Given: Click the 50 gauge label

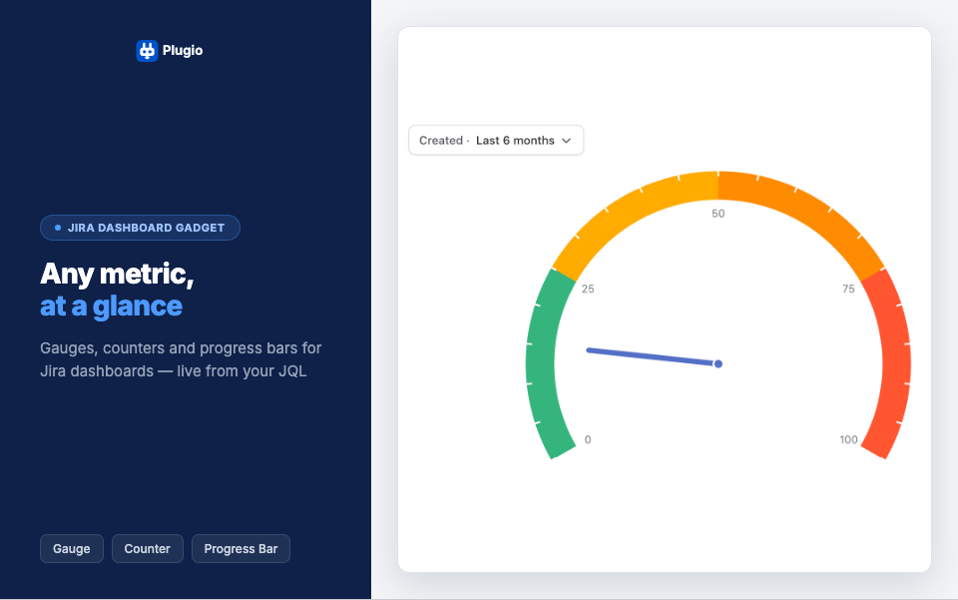Looking at the screenshot, I should 718,214.
